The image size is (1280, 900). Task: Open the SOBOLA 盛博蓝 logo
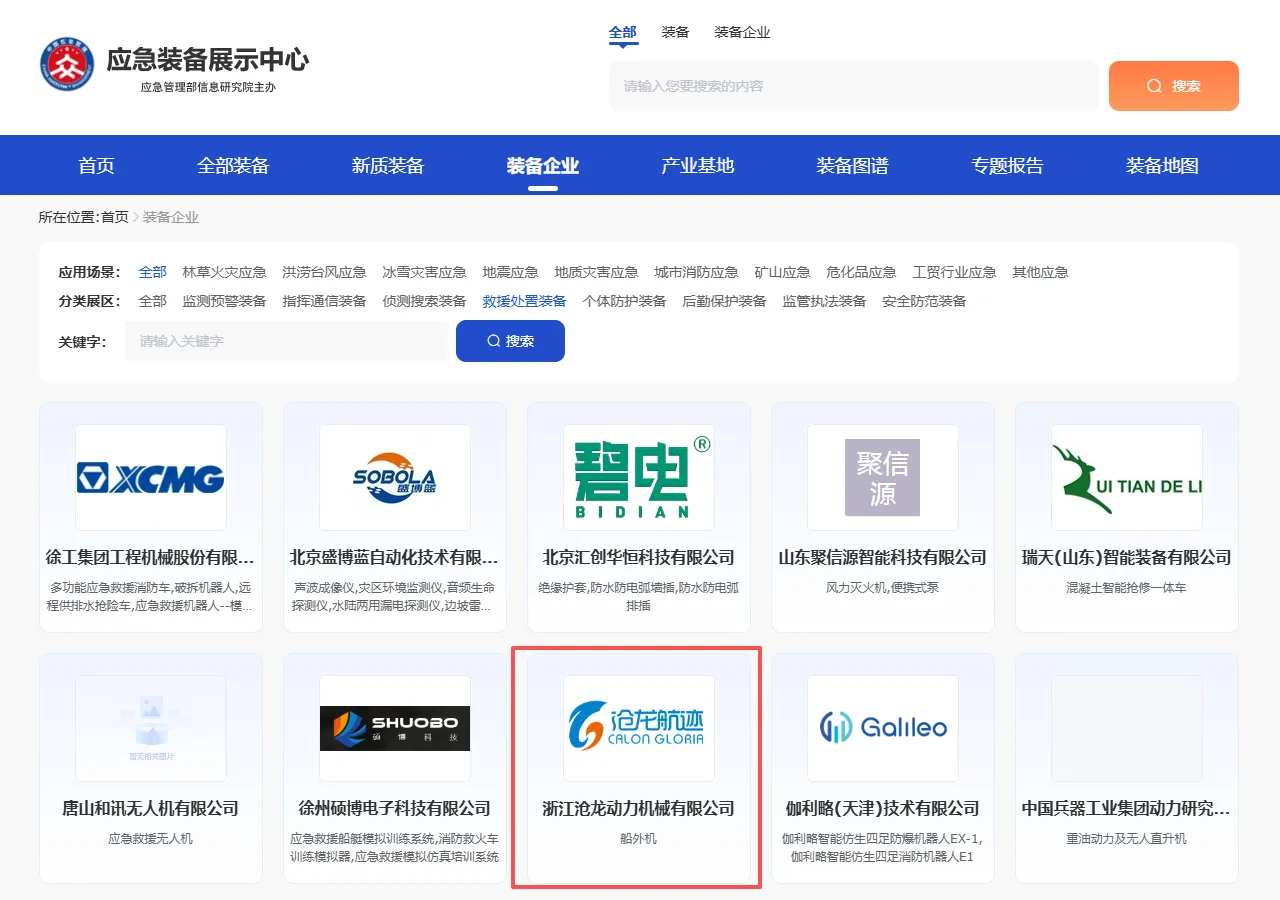[x=395, y=478]
